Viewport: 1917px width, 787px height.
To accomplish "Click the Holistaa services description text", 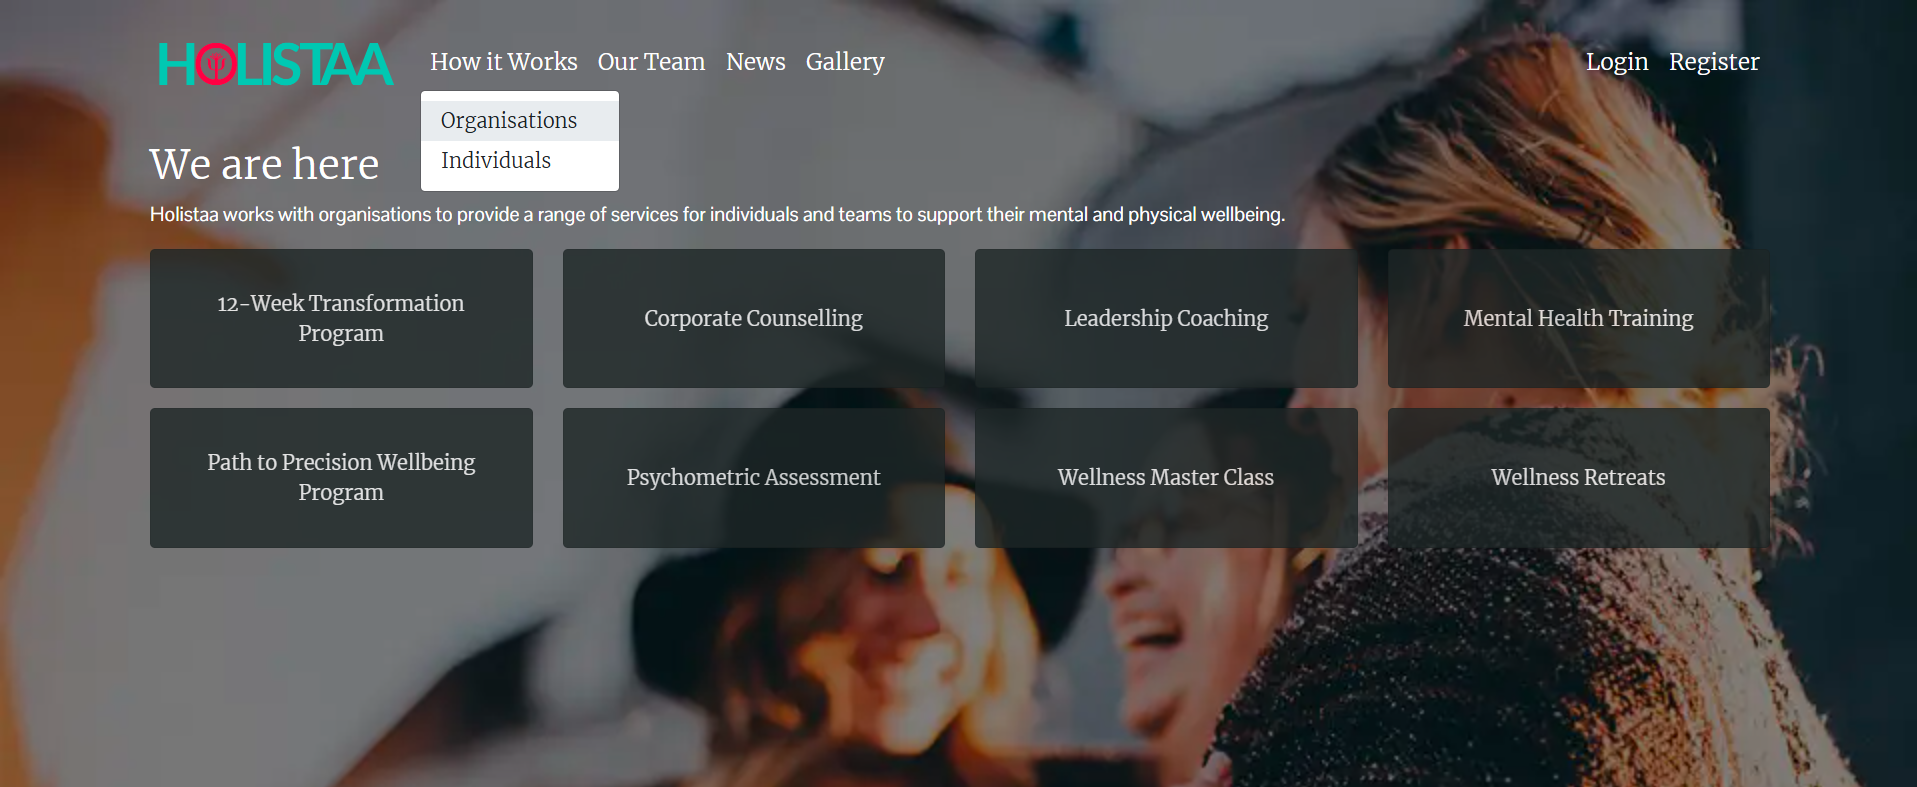I will pyautogui.click(x=717, y=215).
